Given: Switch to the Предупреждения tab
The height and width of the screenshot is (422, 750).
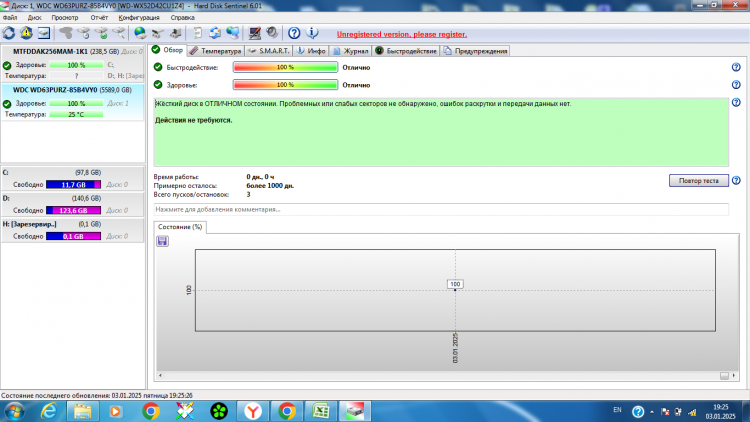Looking at the screenshot, I should pyautogui.click(x=475, y=51).
